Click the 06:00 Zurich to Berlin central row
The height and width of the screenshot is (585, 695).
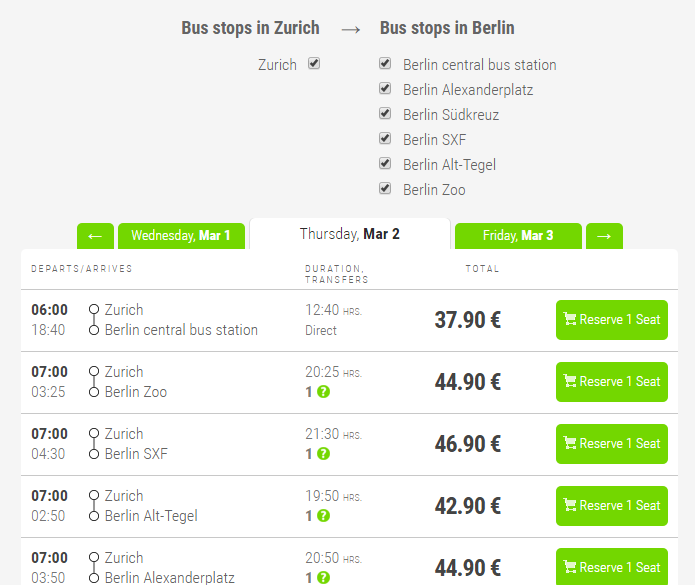click(x=250, y=320)
